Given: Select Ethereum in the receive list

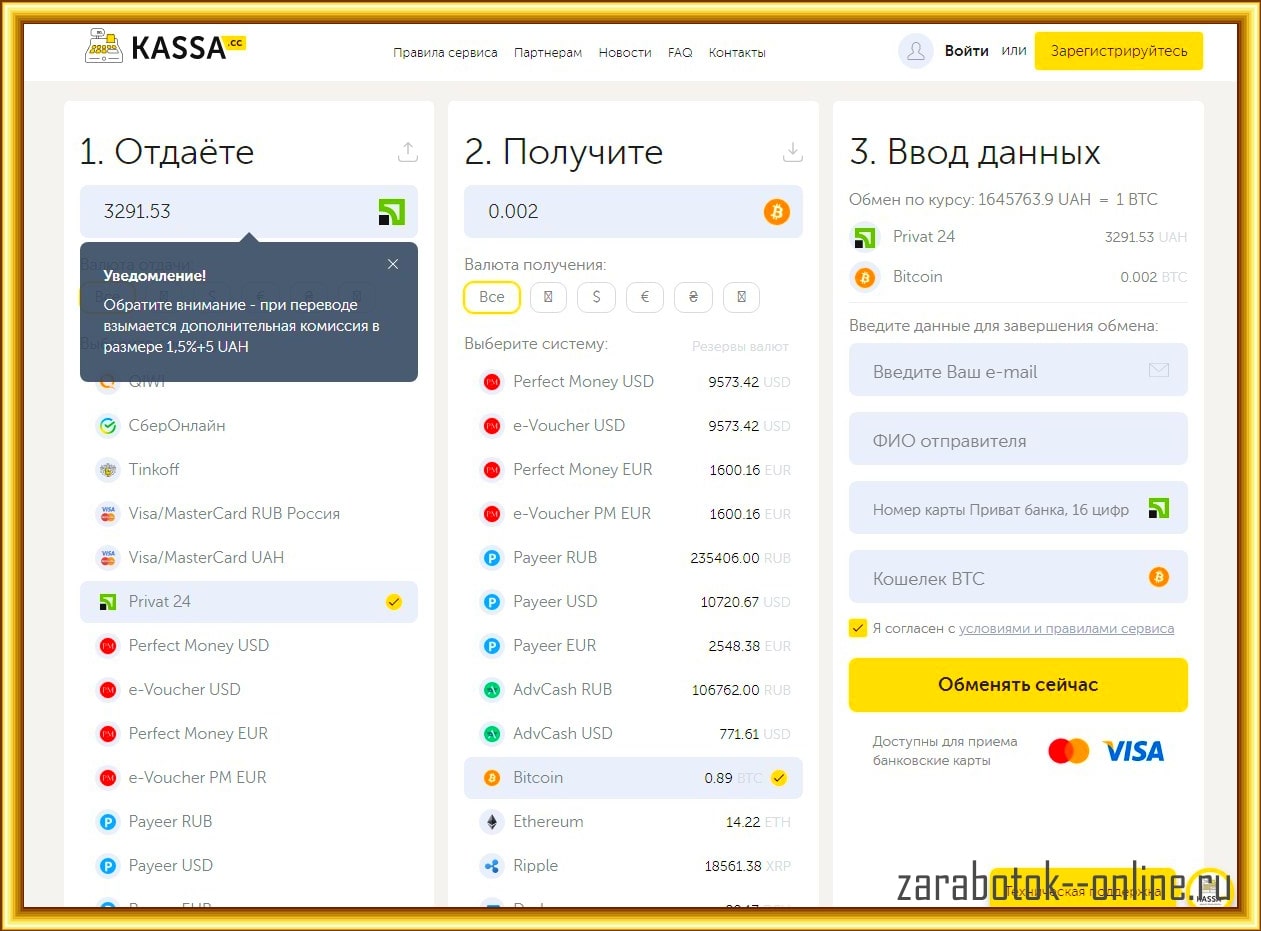Looking at the screenshot, I should (547, 821).
